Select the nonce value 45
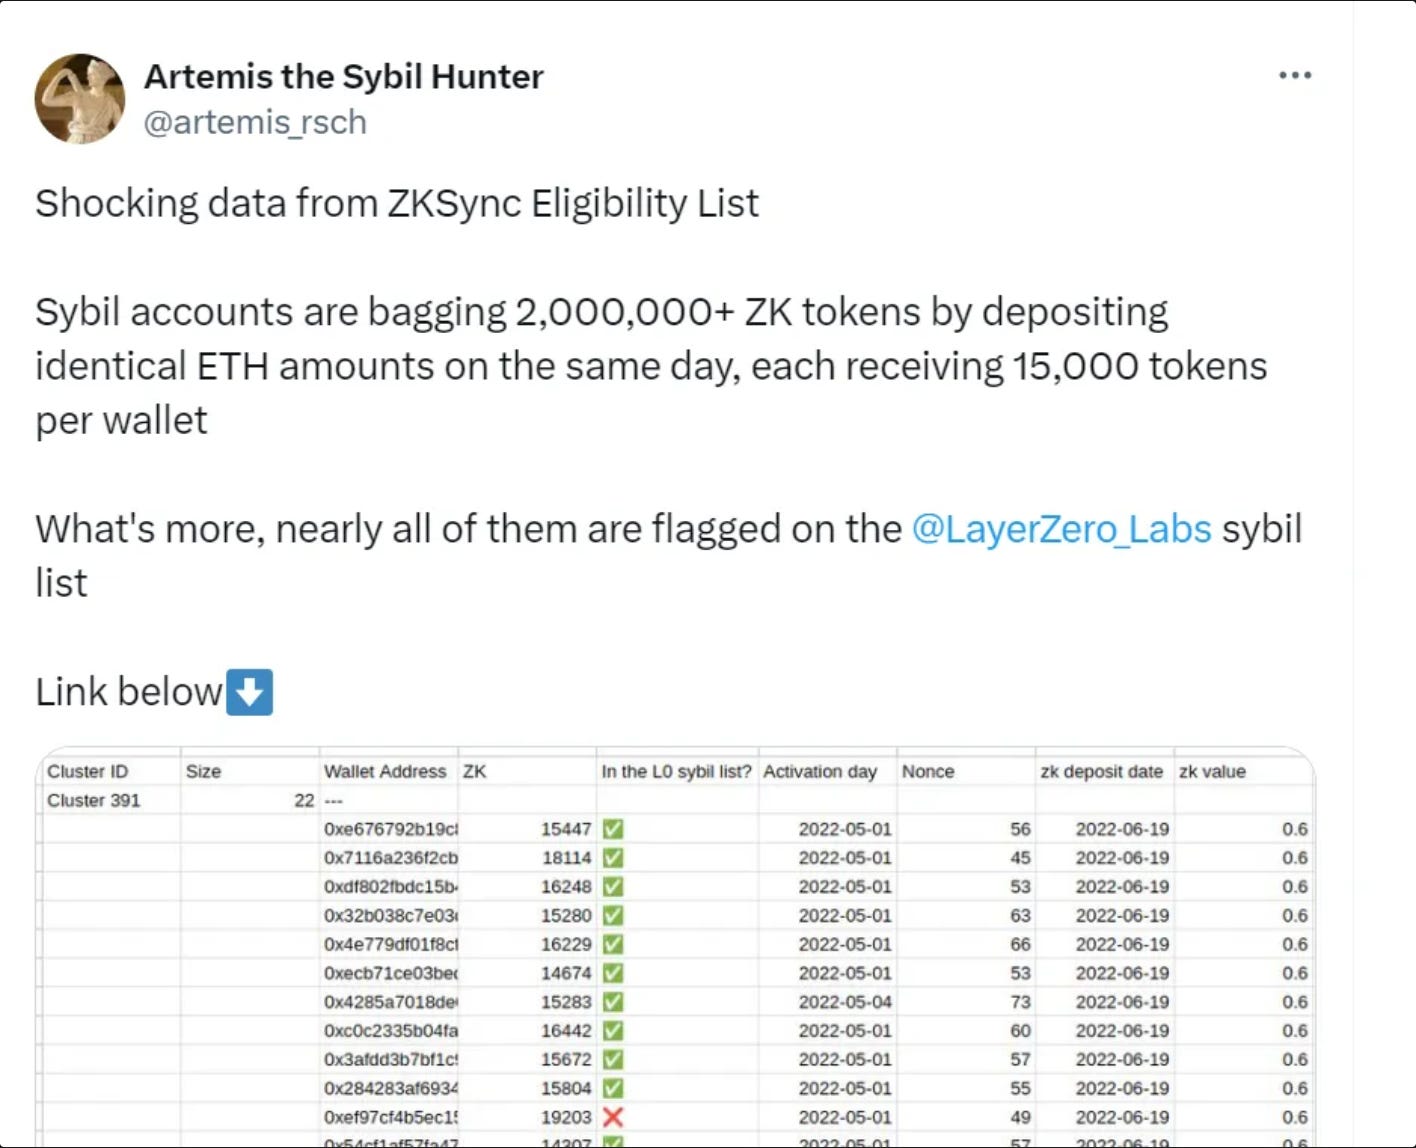 [1020, 858]
